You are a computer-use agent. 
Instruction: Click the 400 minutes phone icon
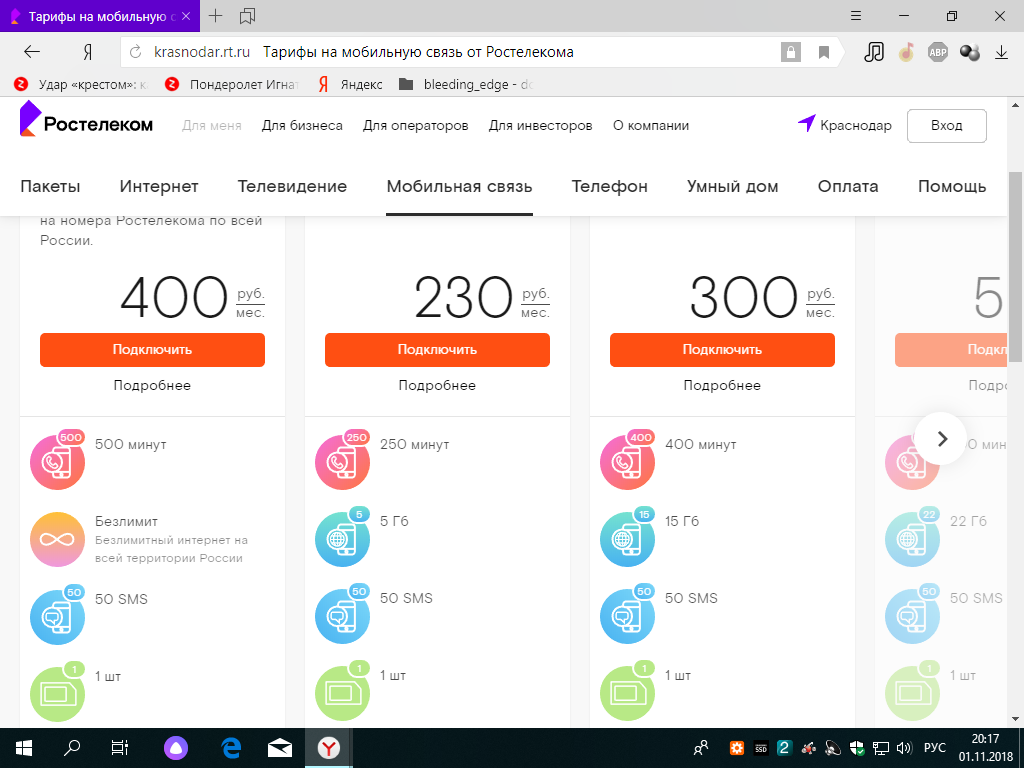tap(627, 460)
